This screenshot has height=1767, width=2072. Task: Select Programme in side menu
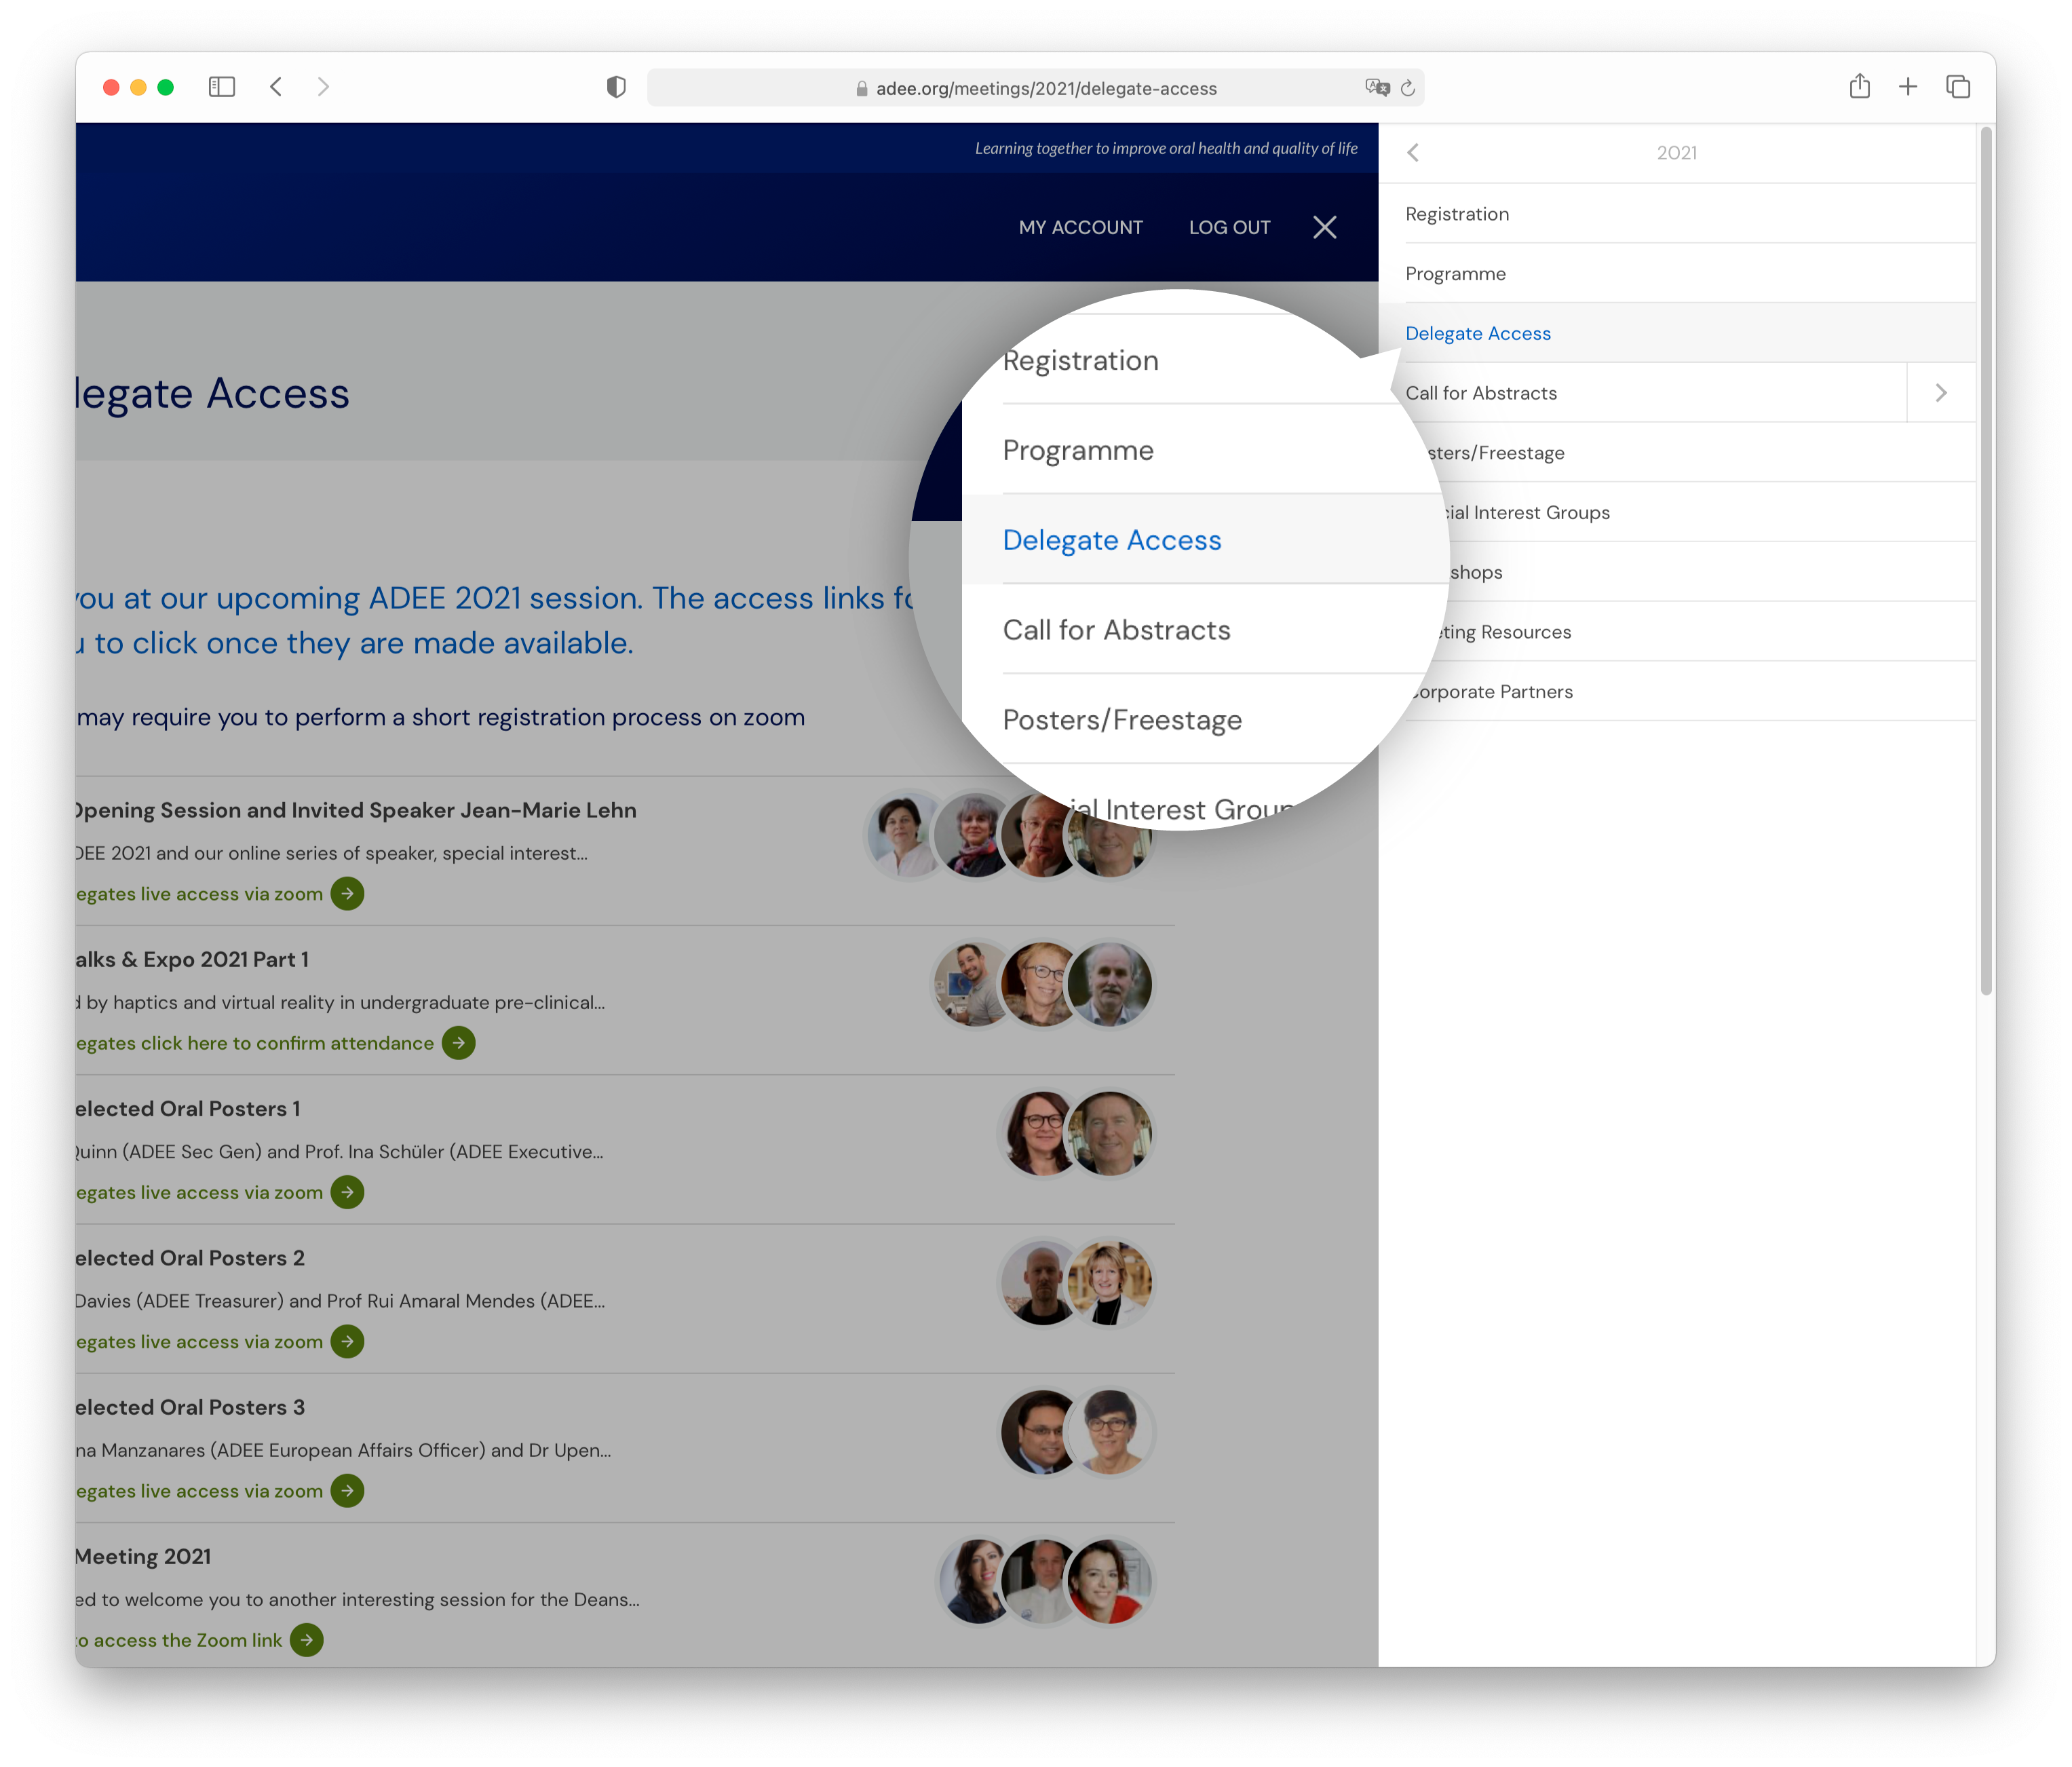coord(1455,274)
